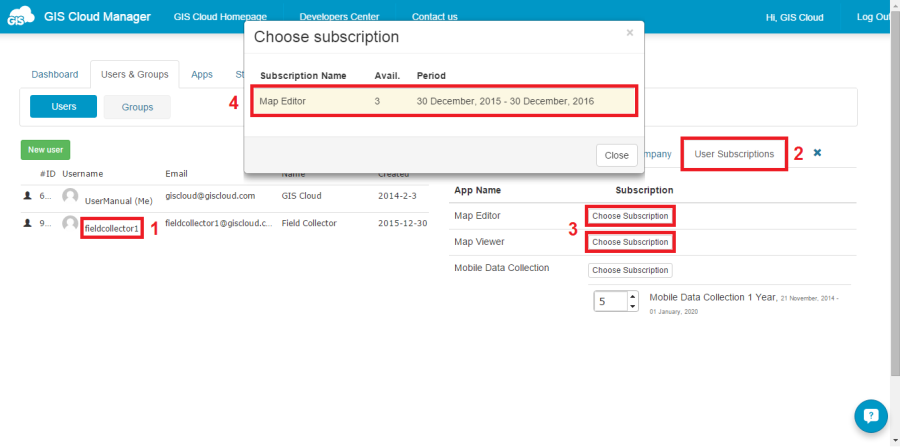This screenshot has height=447, width=900.
Task: Decrease Mobile Data Collection quantity spinner
Action: [x=633, y=306]
